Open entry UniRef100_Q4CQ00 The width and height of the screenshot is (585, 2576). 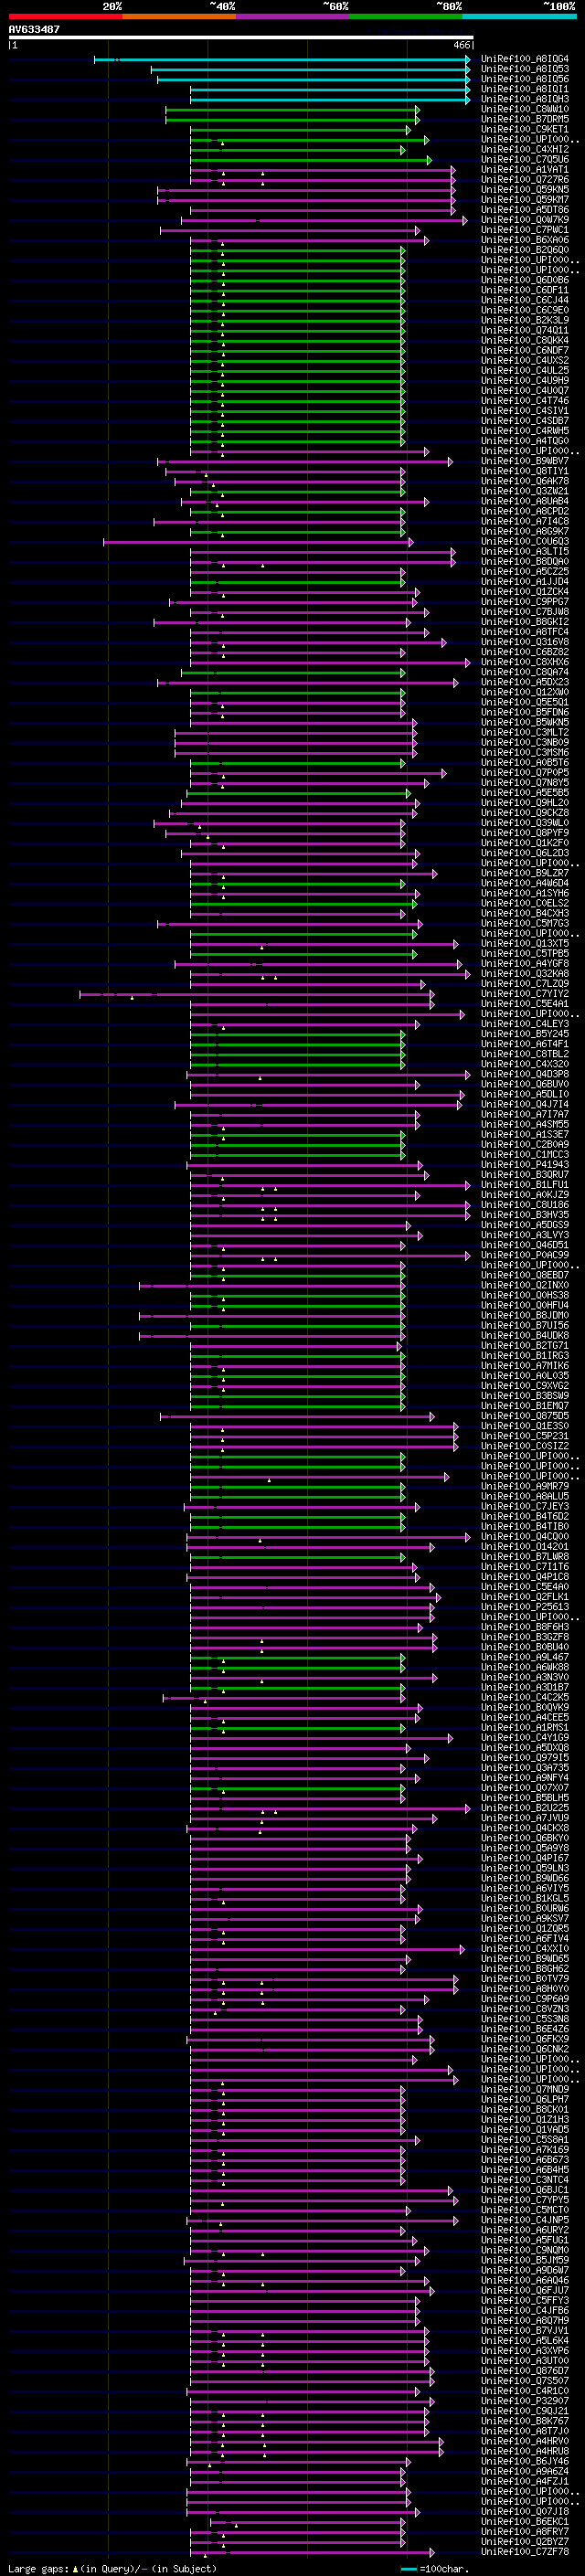pos(525,1537)
